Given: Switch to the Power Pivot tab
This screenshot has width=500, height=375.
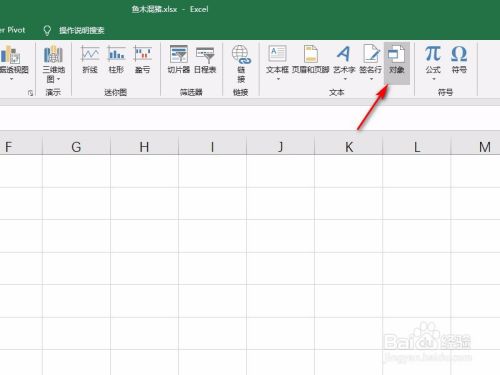Looking at the screenshot, I should 13,30.
